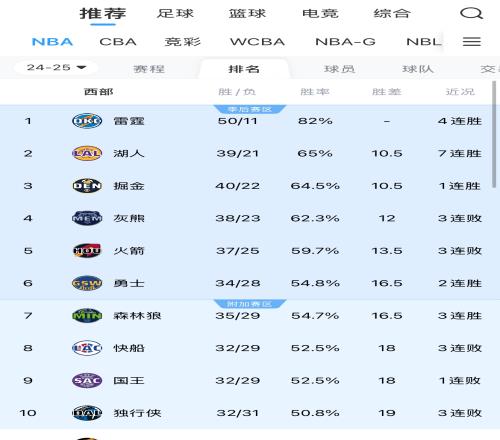The image size is (500, 440).
Task: Tap the Grizzlies MEM team logo
Action: click(x=87, y=218)
